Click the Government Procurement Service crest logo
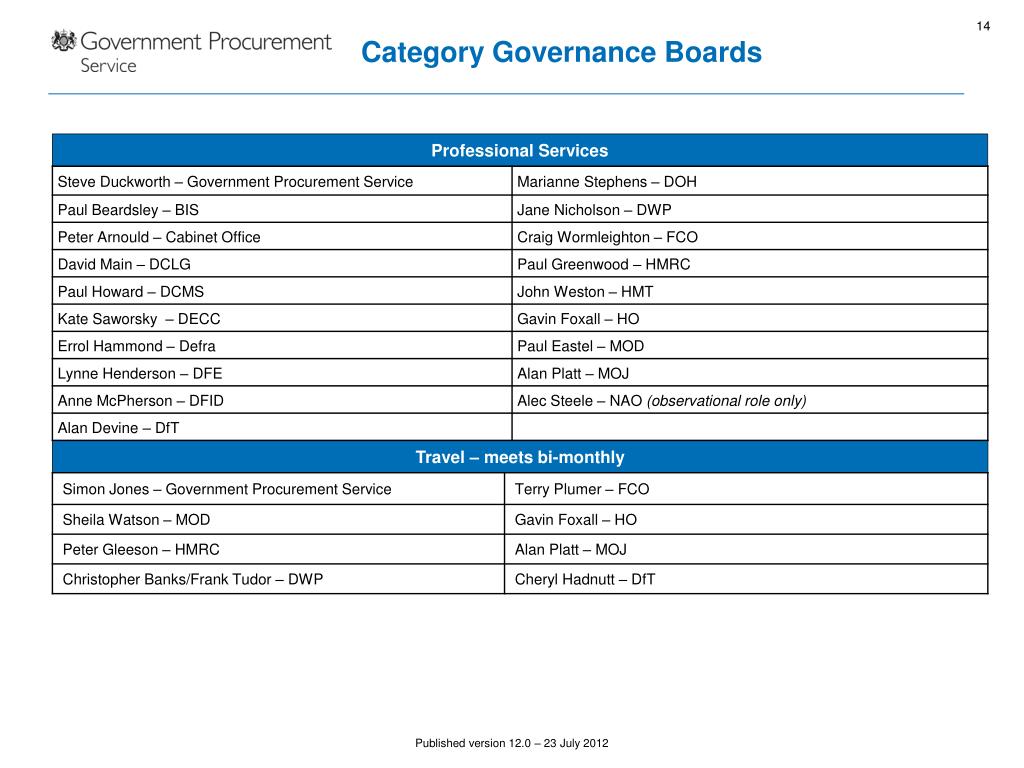 (64, 41)
